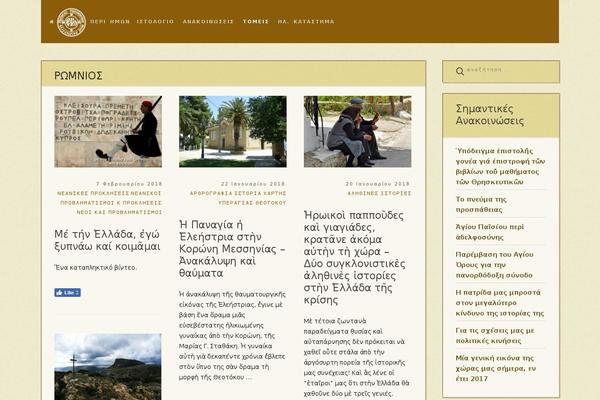Click the excerpt starting 'Ἡ ἀνακάλυψη τῆς θαυματουργικῆς'

tap(232, 335)
